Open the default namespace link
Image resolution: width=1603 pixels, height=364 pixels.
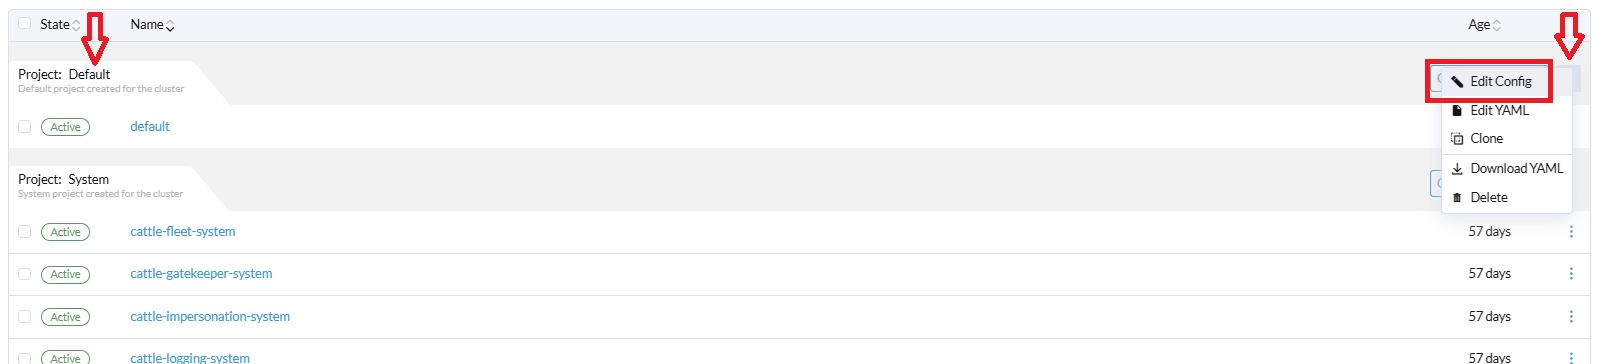tap(150, 126)
